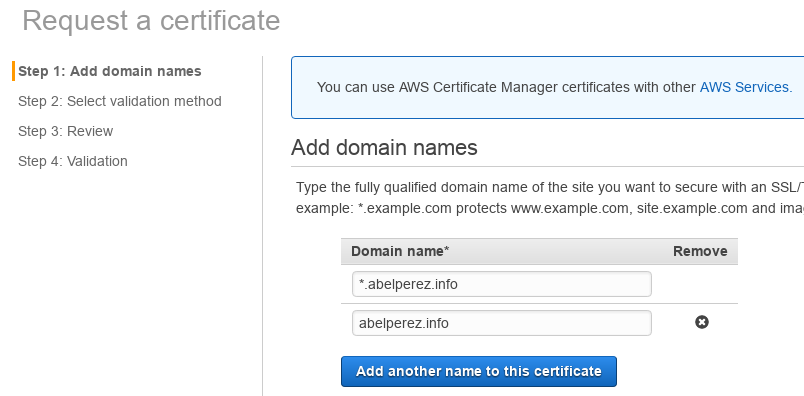
Task: Click the Domain name* column header
Action: pyautogui.click(x=400, y=251)
